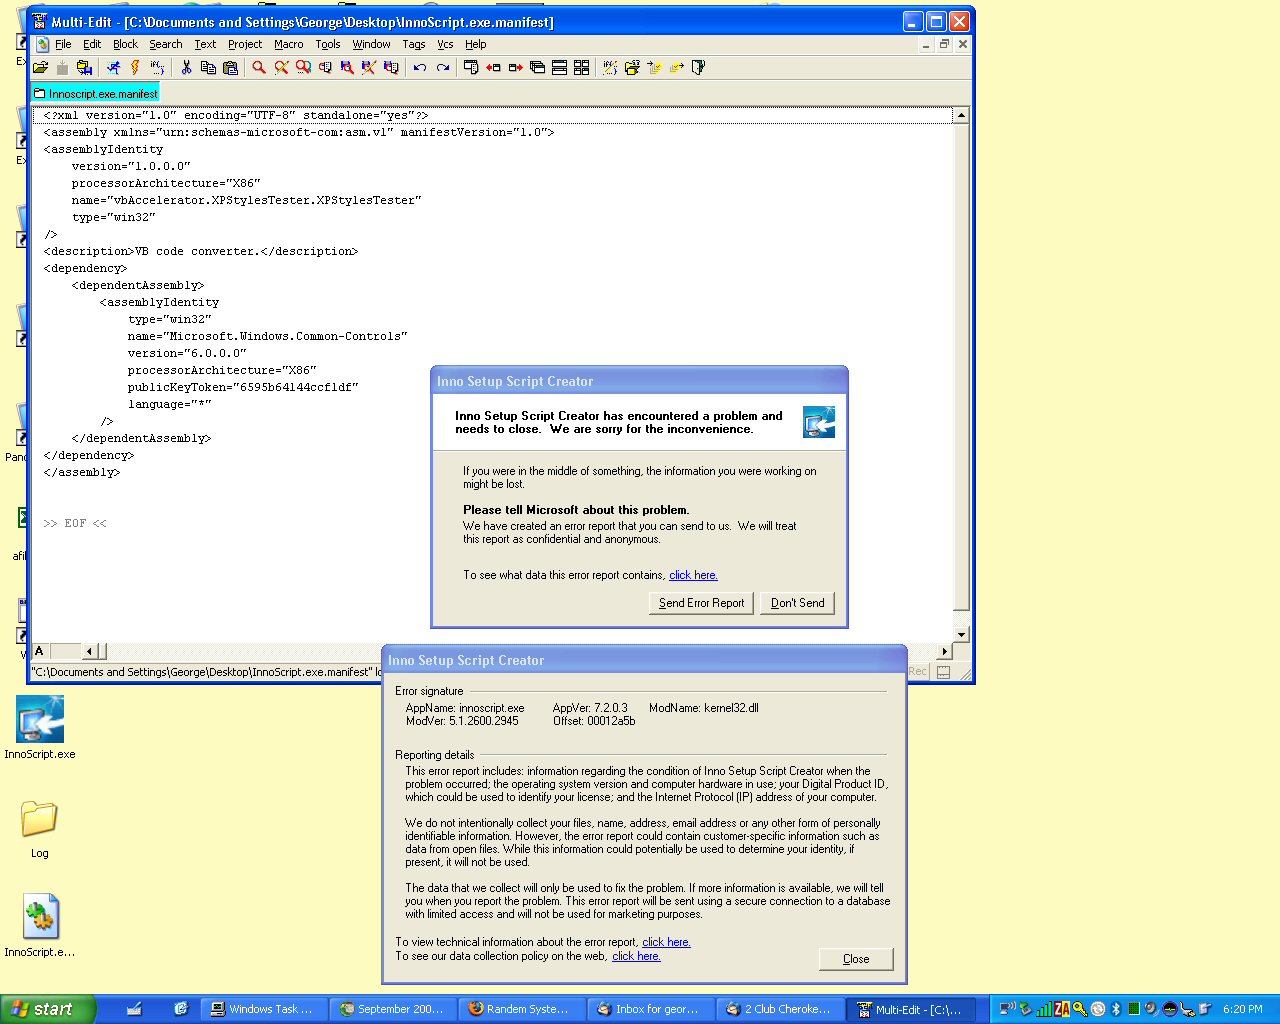
Task: Open the Help menu
Action: tap(476, 44)
